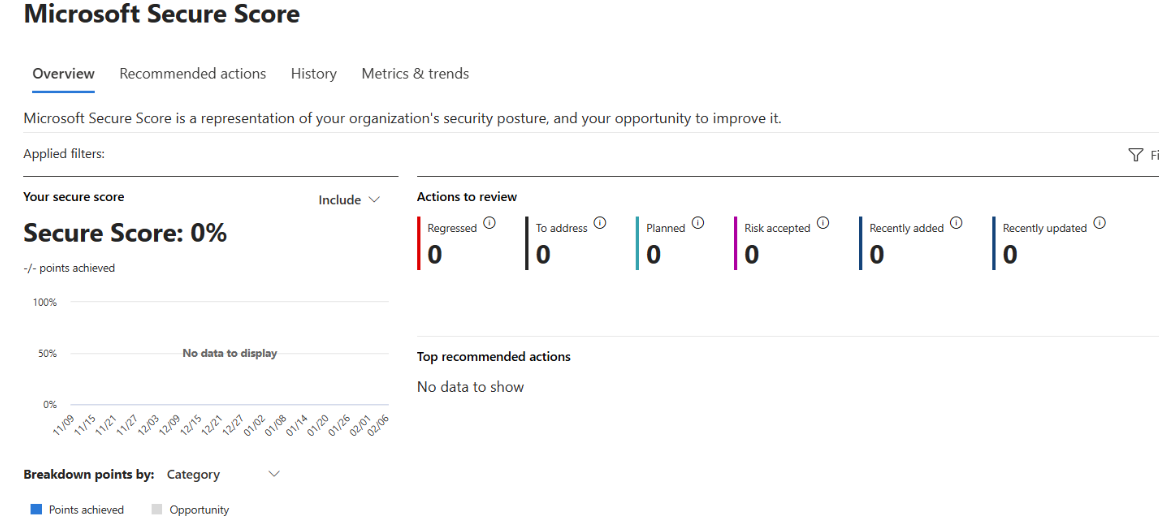
Task: Click info icon next to Planned
Action: click(x=698, y=223)
